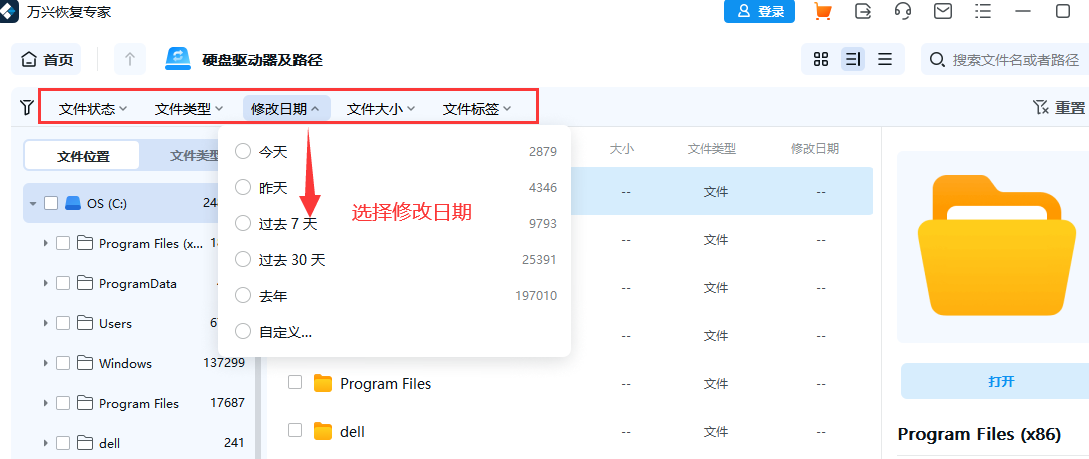Collapse the 修改日期 filter dropdown
This screenshot has width=1089, height=459.
286,108
